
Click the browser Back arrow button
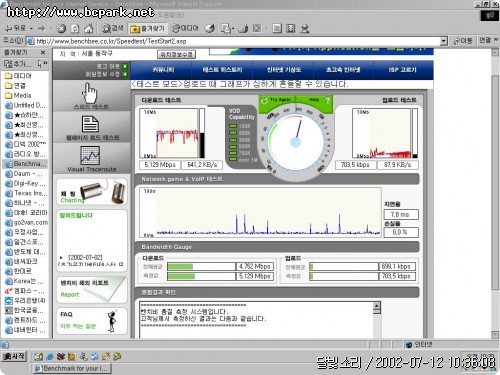click(15, 29)
